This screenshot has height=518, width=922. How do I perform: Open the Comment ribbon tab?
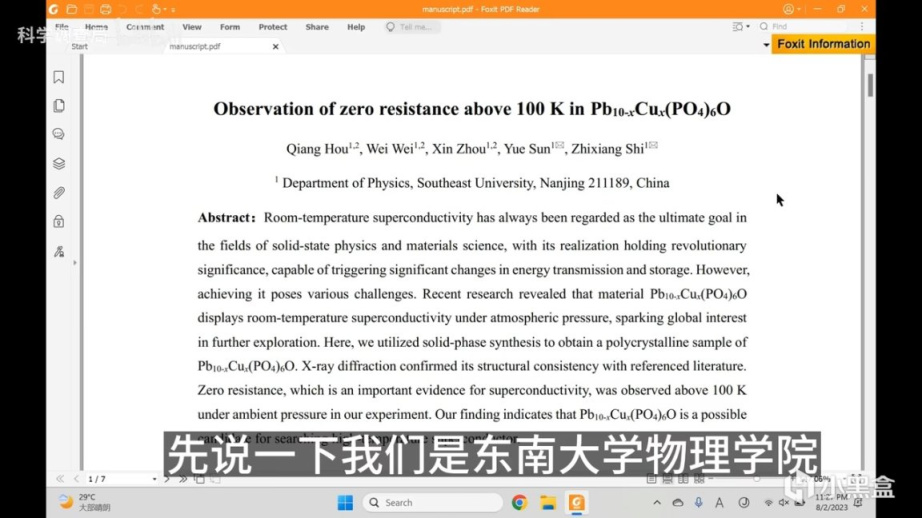tap(145, 27)
